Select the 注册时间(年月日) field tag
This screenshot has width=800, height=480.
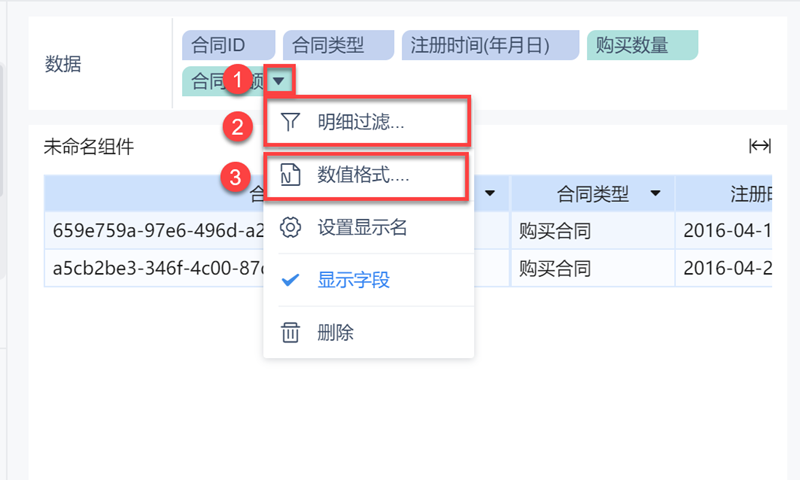pos(491,45)
